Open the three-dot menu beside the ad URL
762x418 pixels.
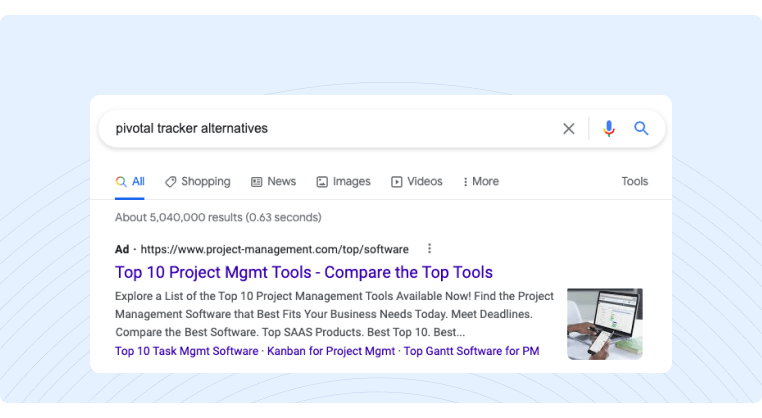coord(429,249)
